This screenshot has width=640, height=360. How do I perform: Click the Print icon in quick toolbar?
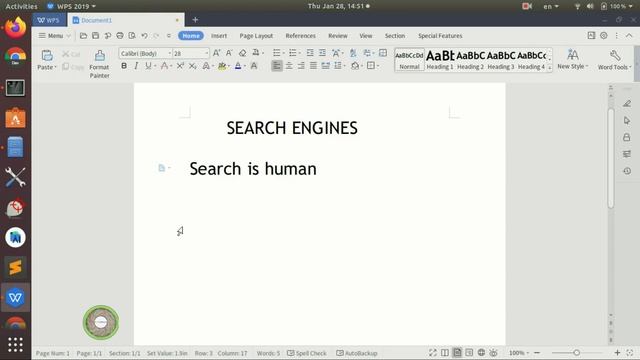(120, 36)
